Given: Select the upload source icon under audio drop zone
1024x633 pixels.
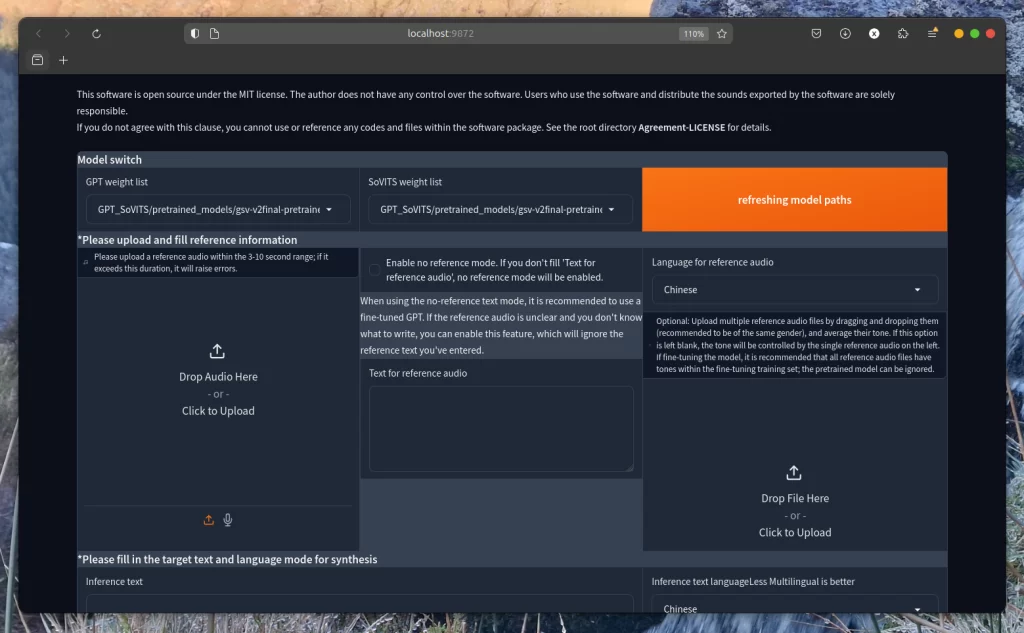Looking at the screenshot, I should [x=209, y=520].
